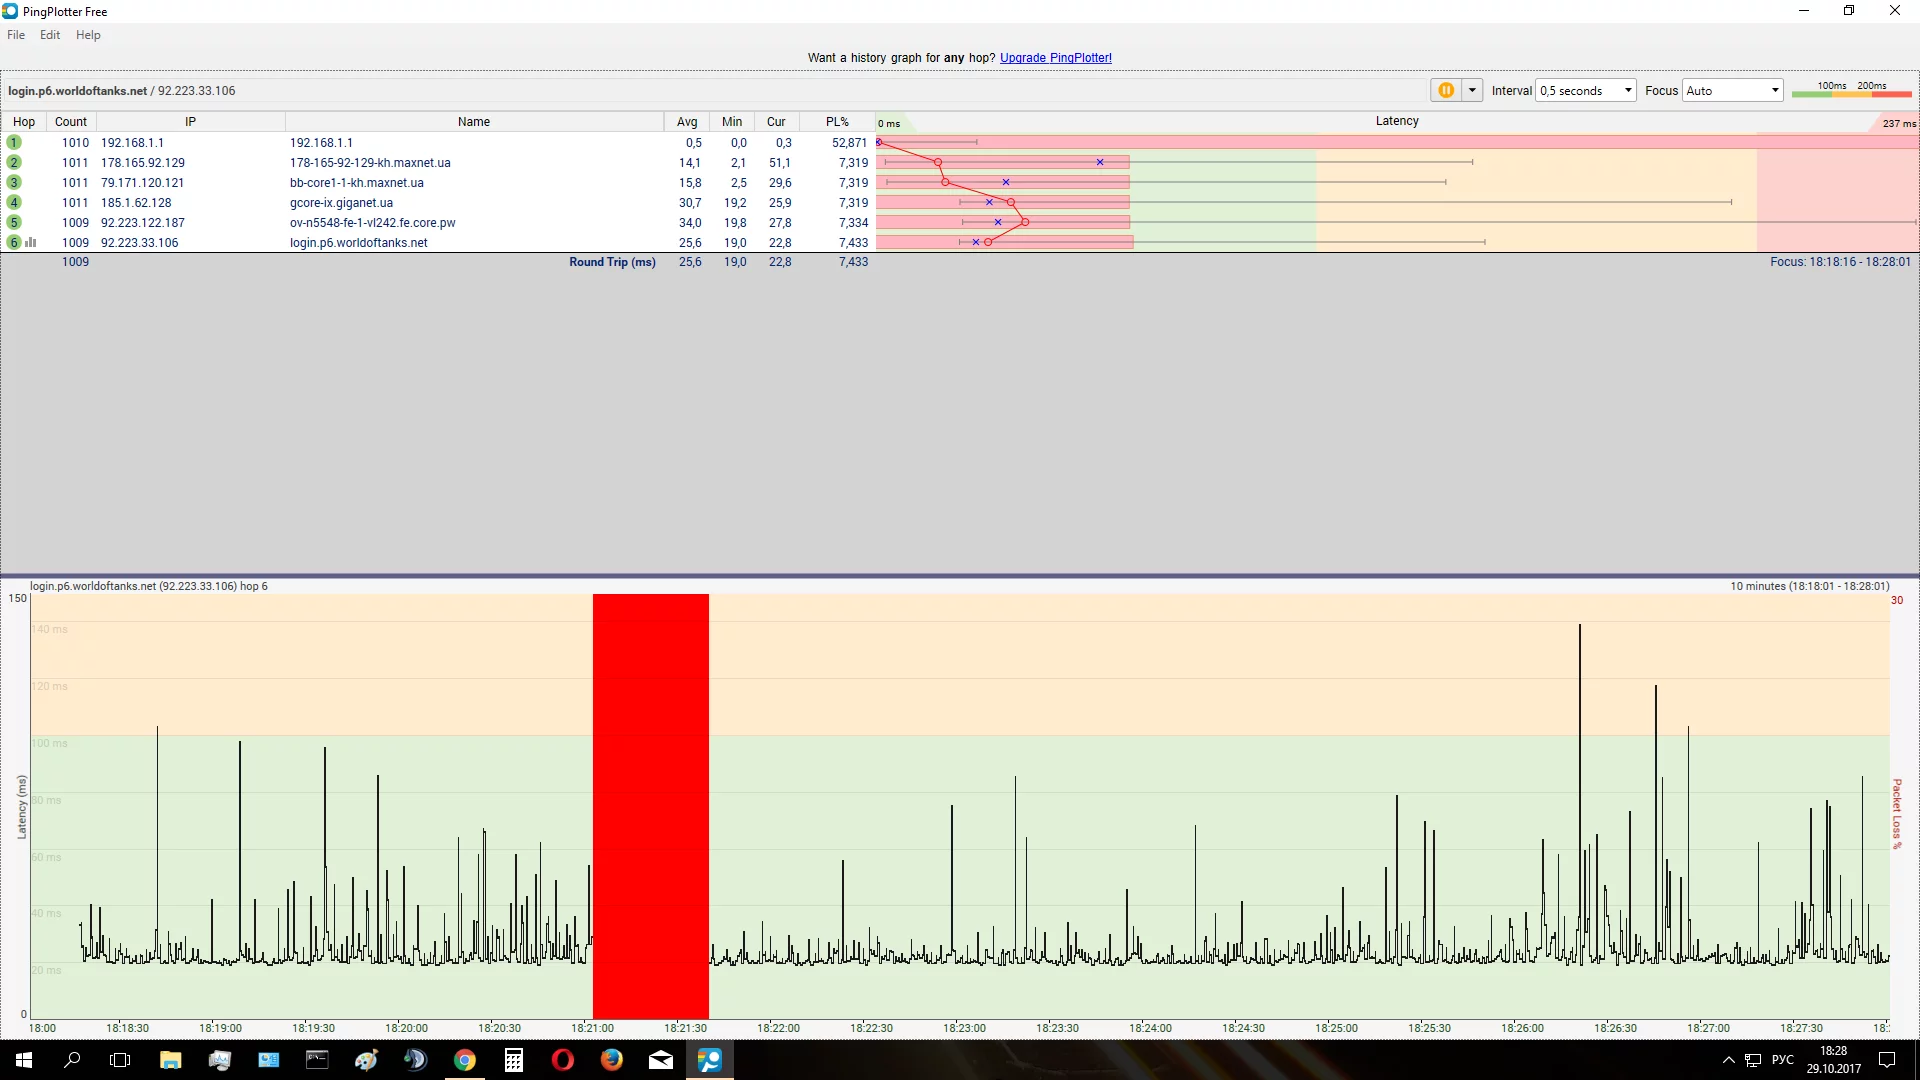The width and height of the screenshot is (1920, 1080).
Task: Open the Calculator from the taskbar
Action: point(514,1060)
